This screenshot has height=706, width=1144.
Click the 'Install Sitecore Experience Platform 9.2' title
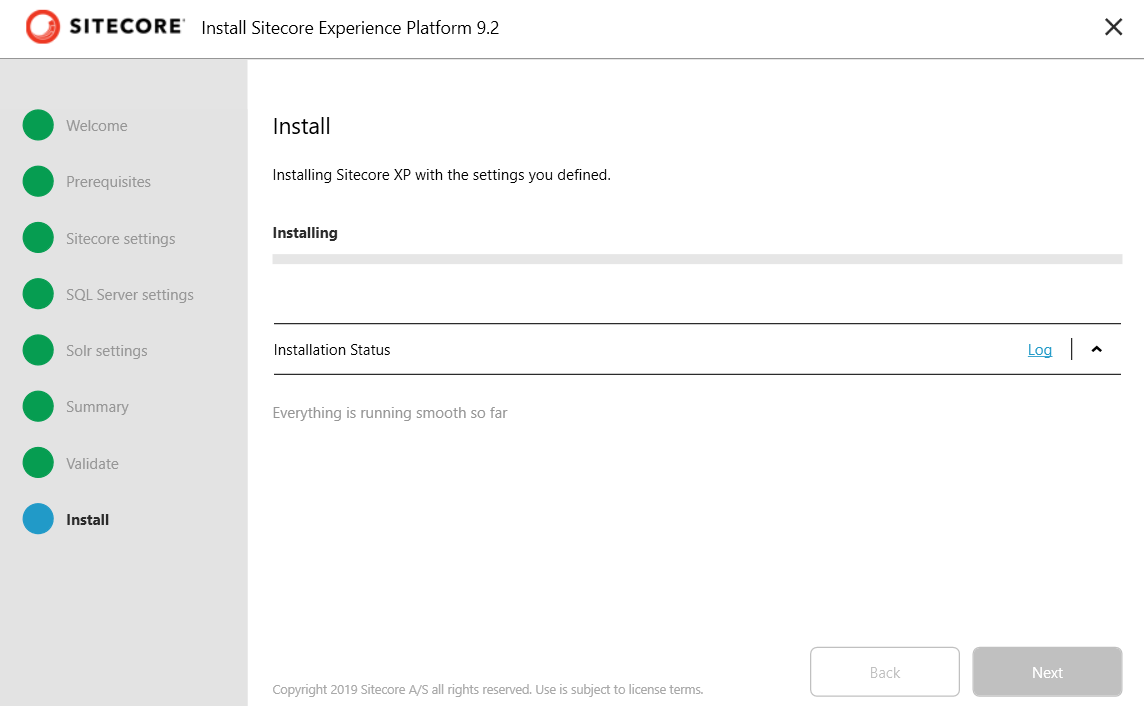click(350, 28)
